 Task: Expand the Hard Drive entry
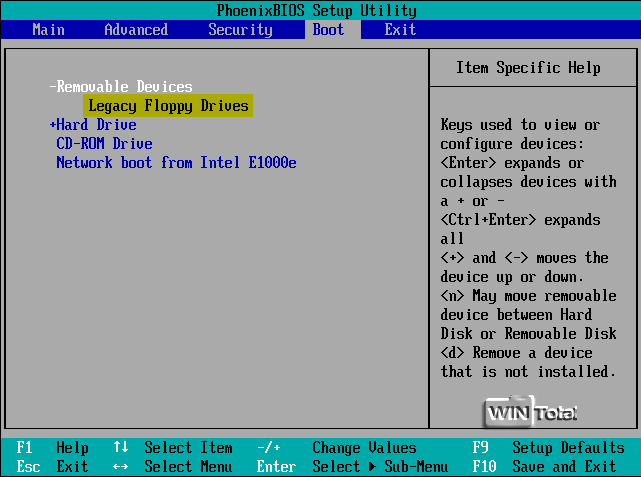(93, 125)
